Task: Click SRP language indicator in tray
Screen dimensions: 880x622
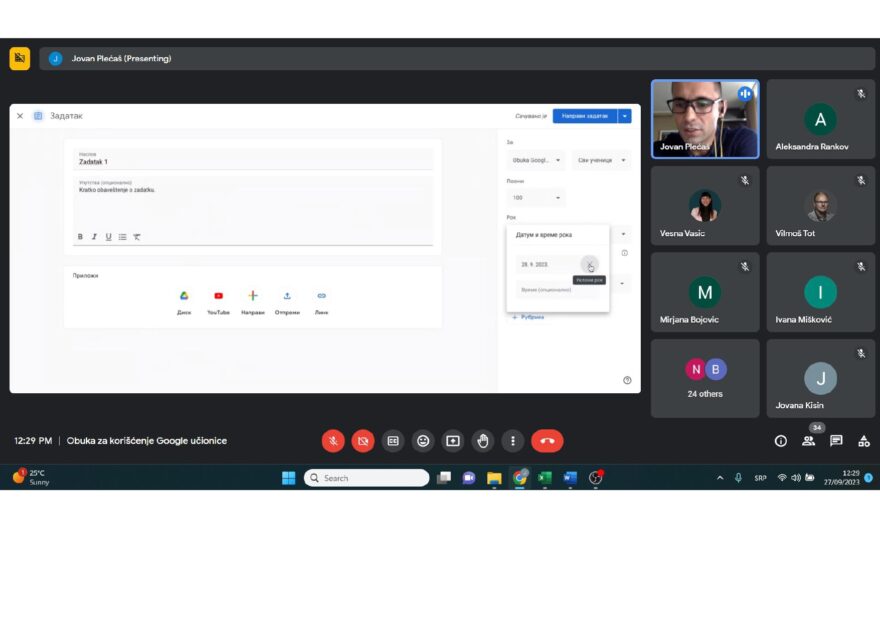Action: [x=760, y=478]
